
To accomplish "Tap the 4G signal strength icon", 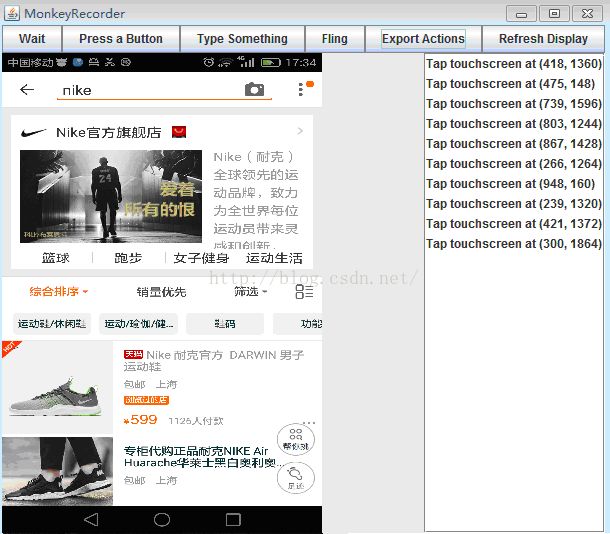I will 246,61.
